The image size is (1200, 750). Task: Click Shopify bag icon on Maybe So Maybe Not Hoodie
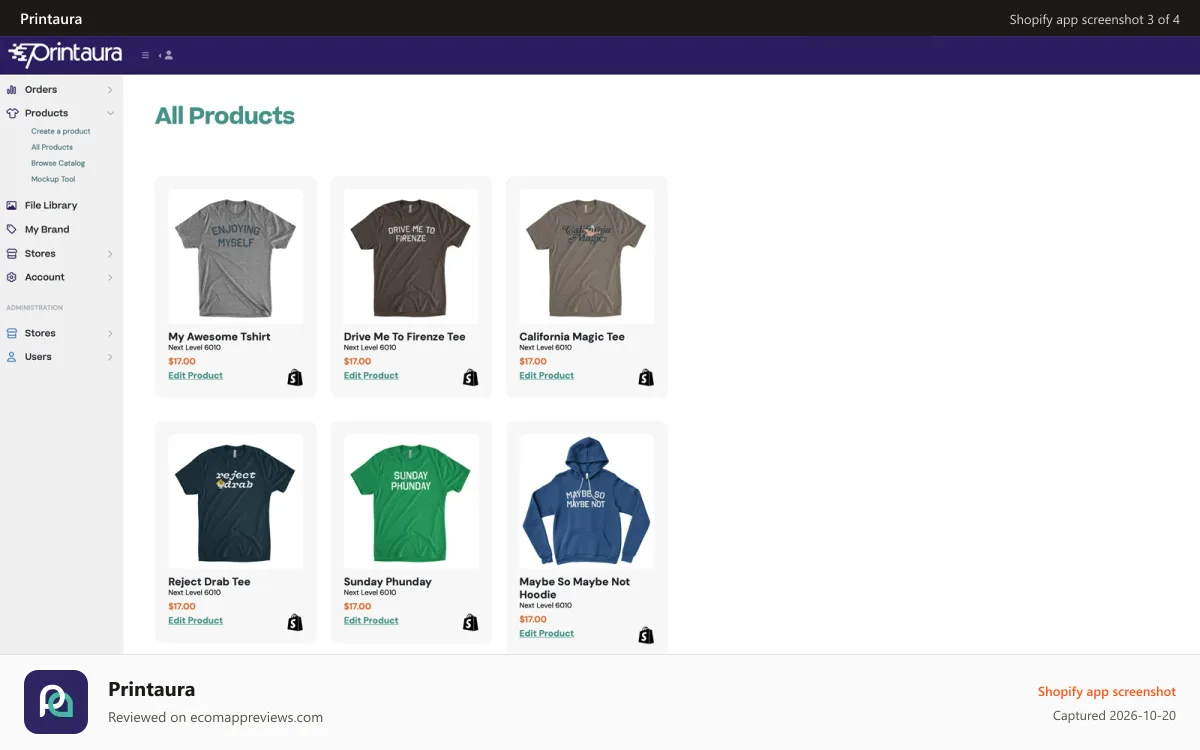click(x=646, y=635)
